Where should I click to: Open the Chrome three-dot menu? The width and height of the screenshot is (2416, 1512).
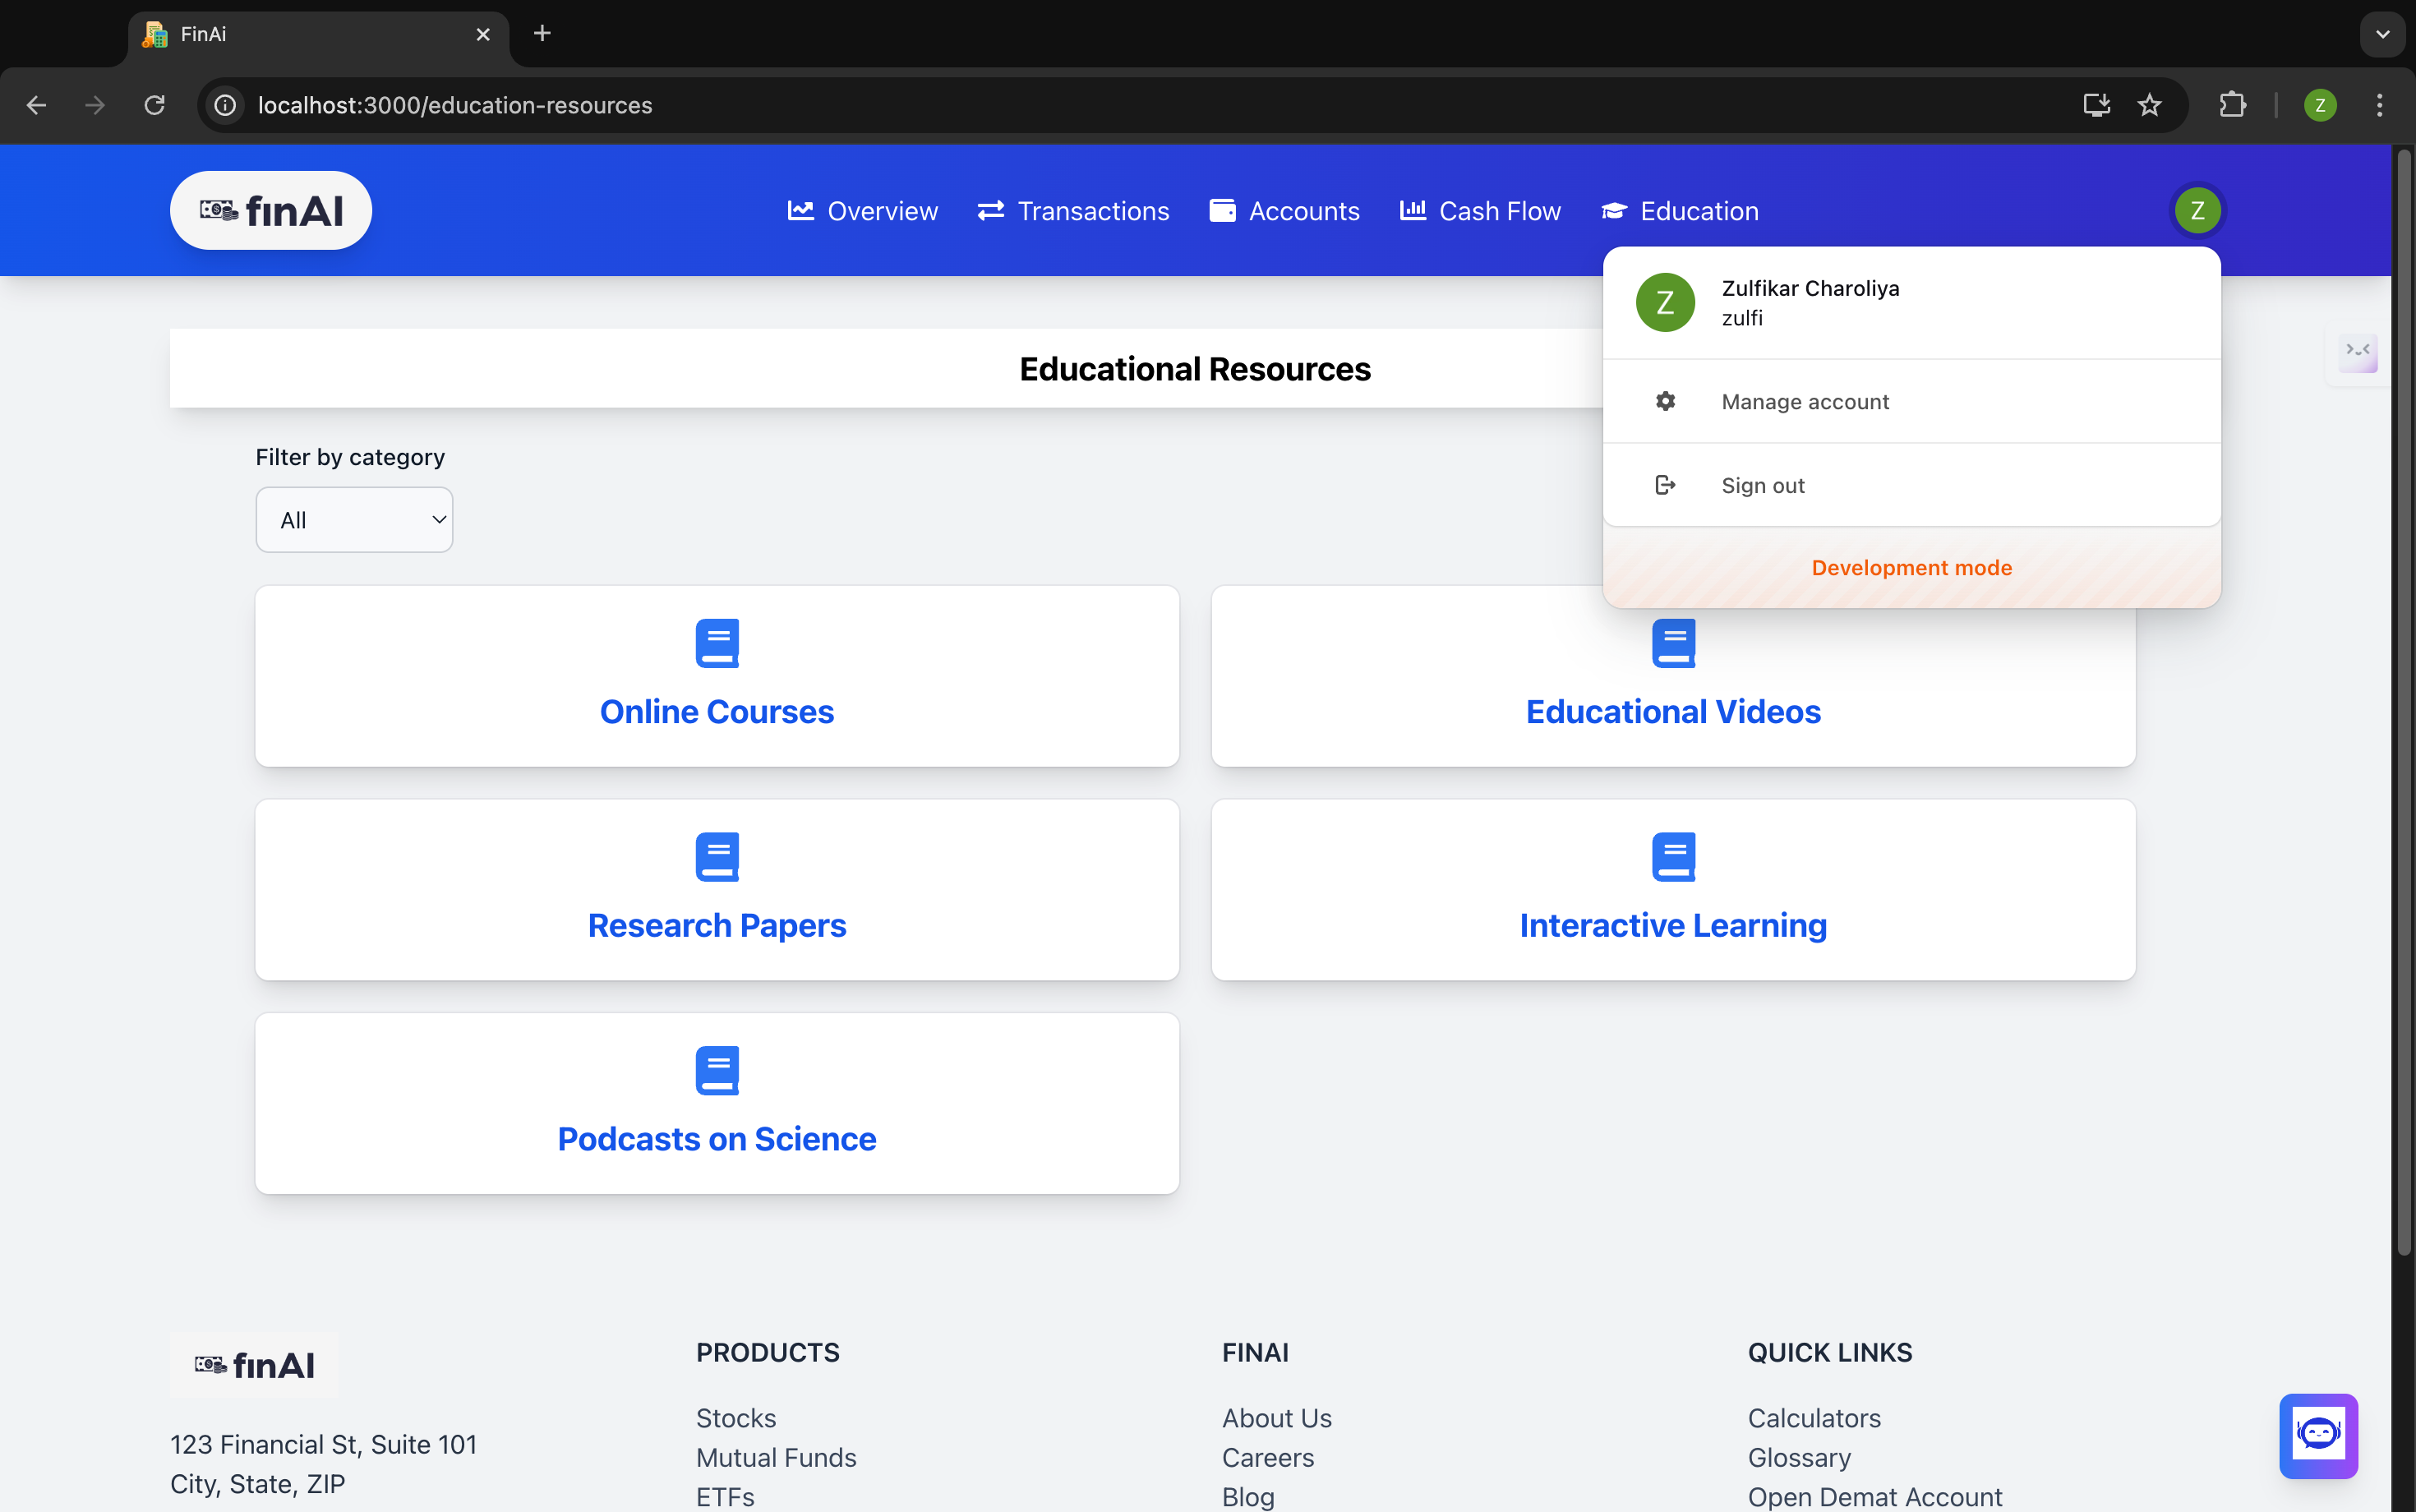point(2379,105)
